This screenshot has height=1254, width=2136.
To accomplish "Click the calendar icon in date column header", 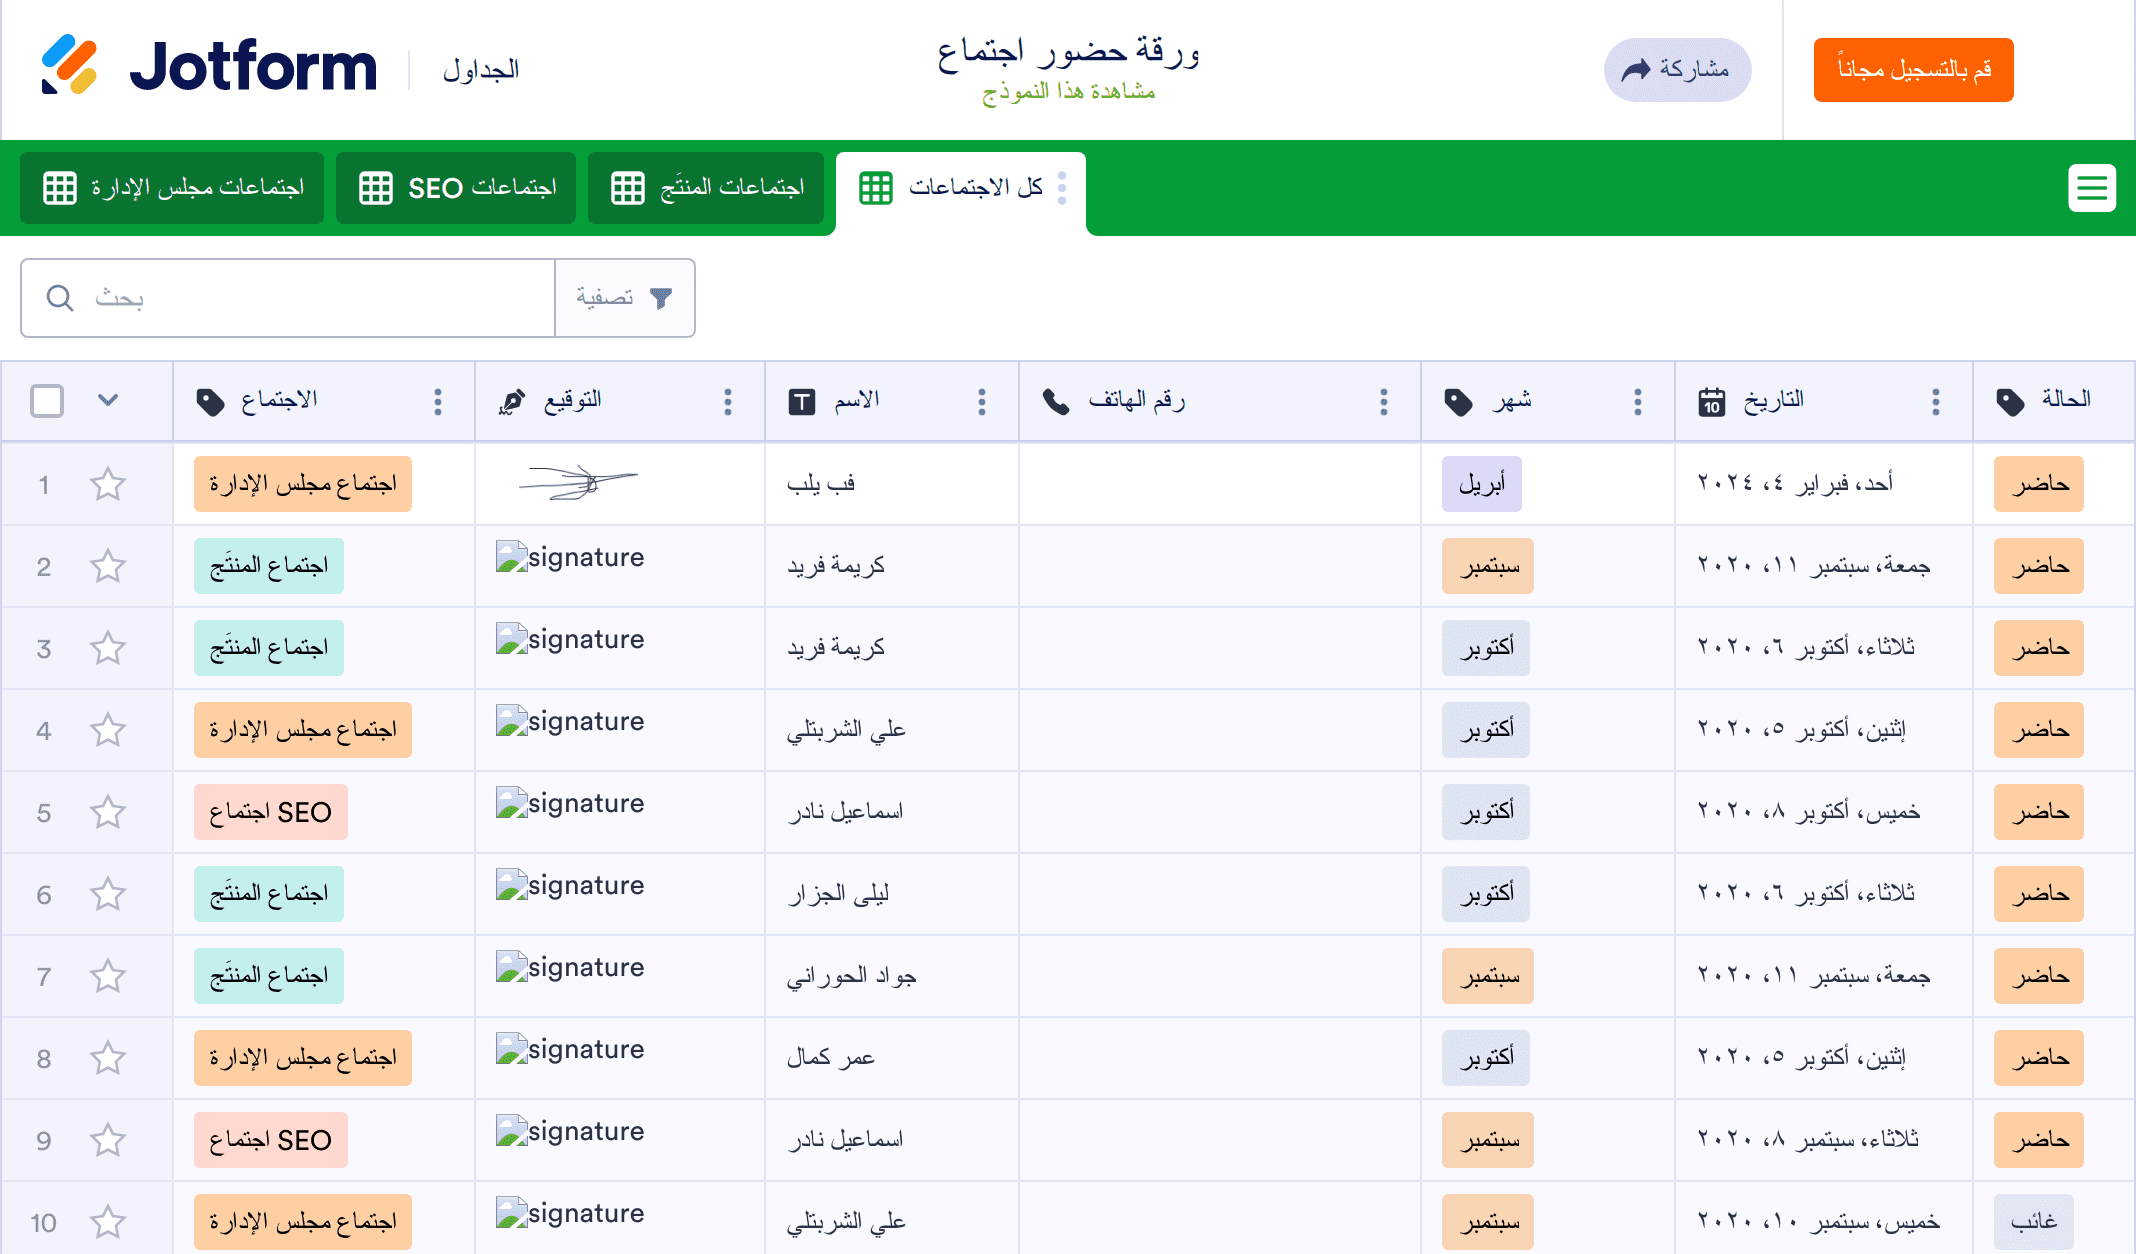I will coord(1711,402).
